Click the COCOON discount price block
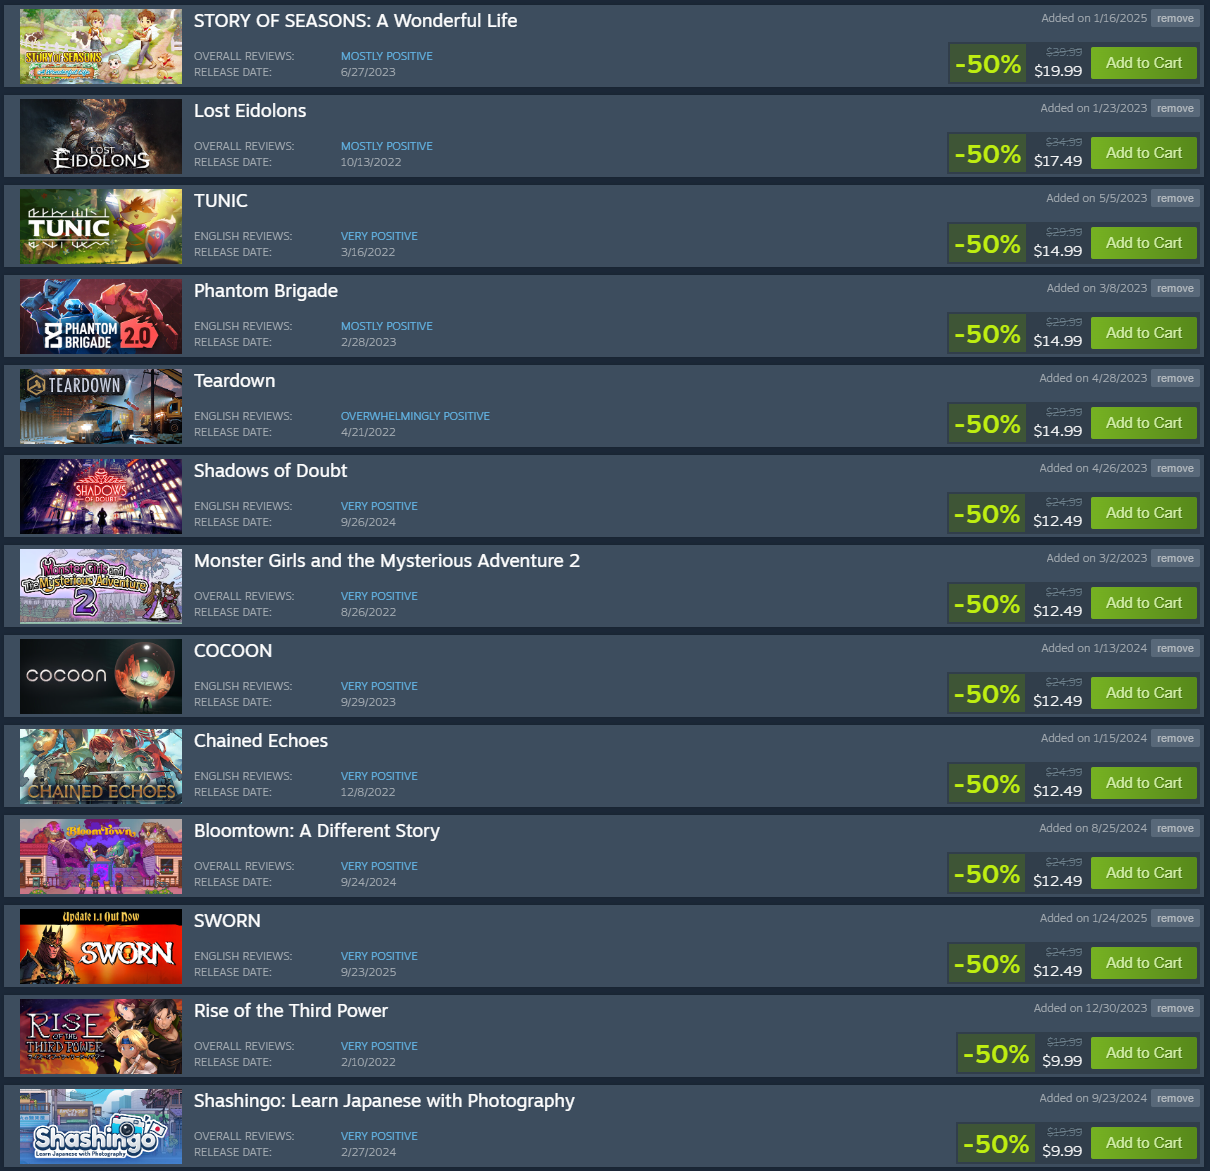Image resolution: width=1210 pixels, height=1171 pixels. pyautogui.click(x=1017, y=693)
